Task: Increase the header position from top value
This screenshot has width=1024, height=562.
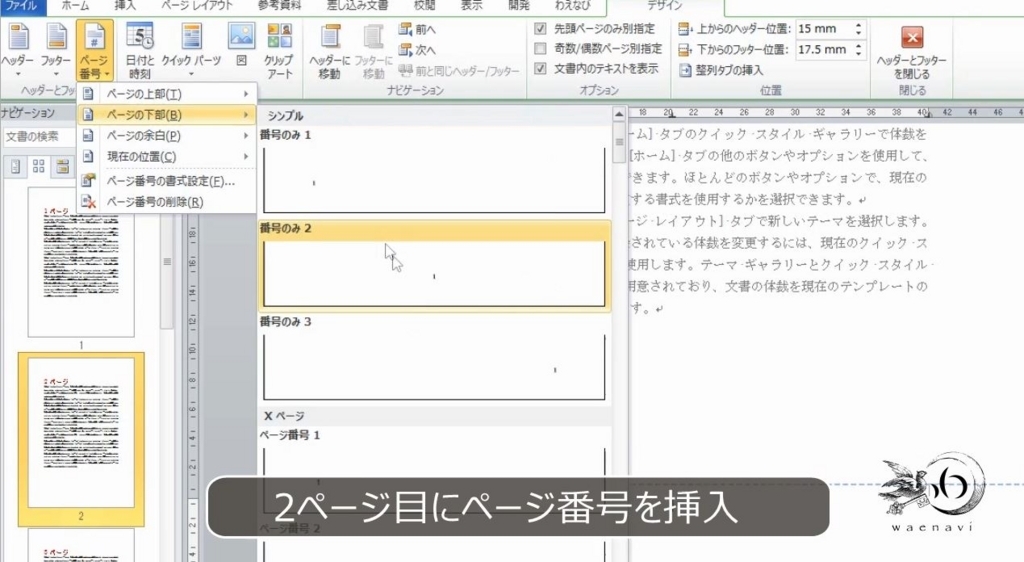Action: pos(858,25)
